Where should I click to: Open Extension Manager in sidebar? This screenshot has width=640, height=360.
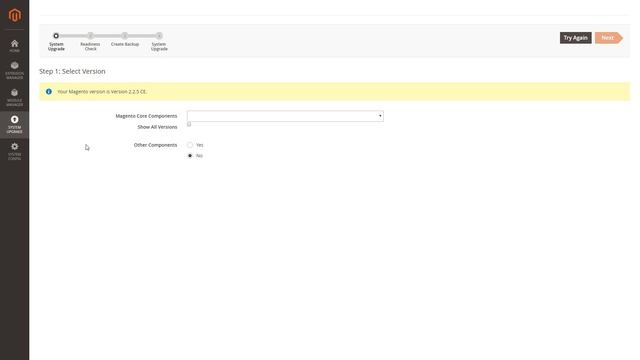pos(14,70)
